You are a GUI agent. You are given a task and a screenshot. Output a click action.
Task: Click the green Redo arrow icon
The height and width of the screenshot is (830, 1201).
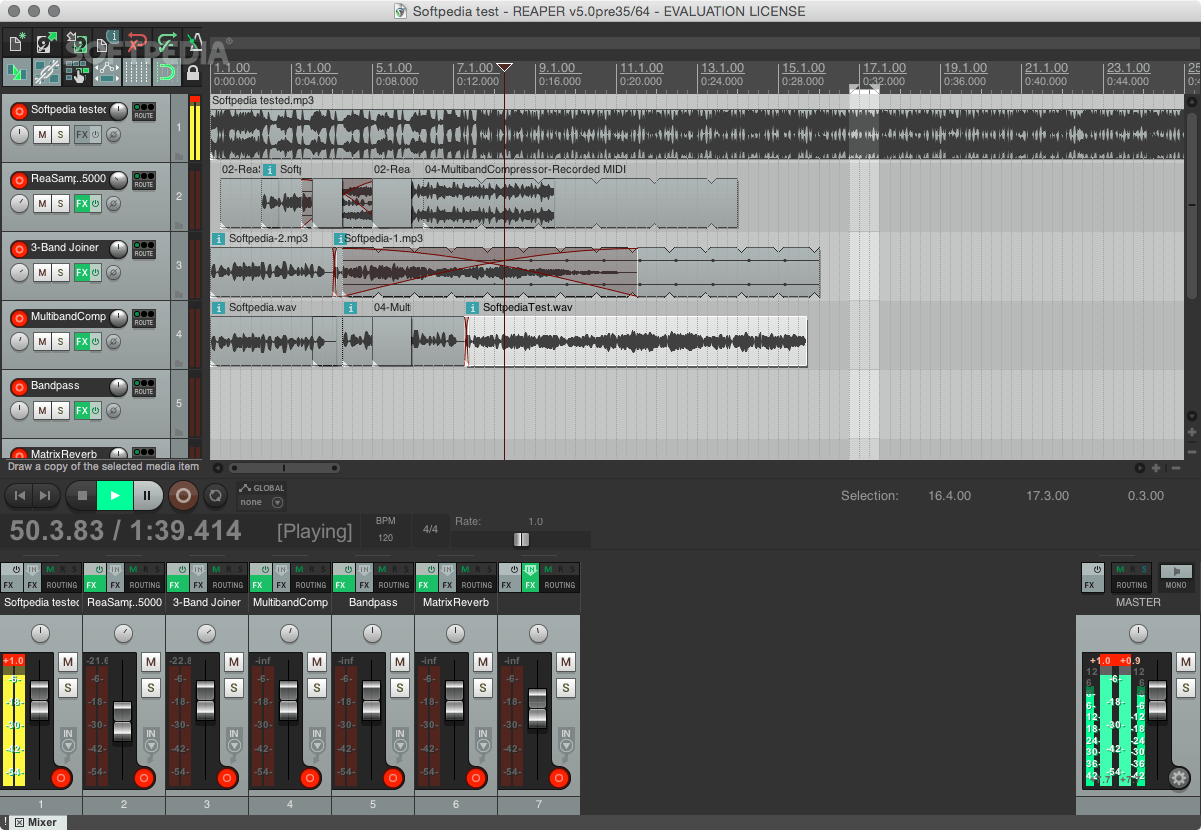tap(166, 44)
